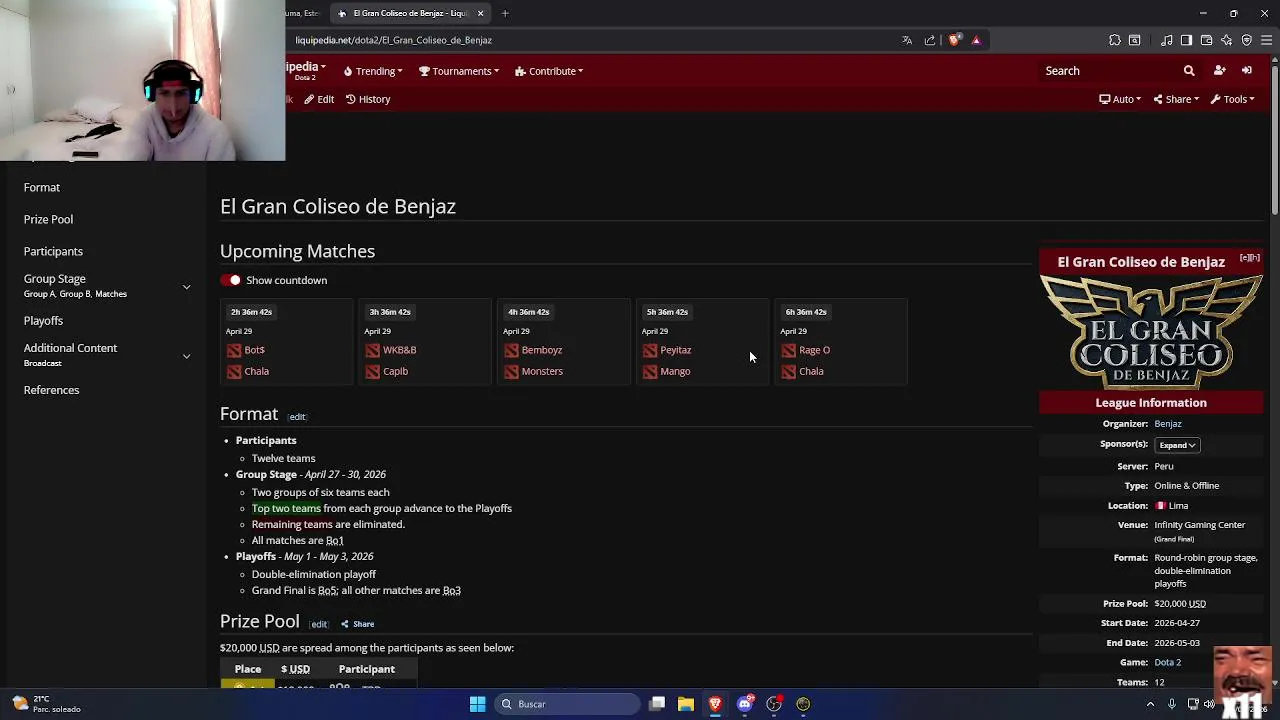Toggle the Show countdown switch

pos(232,280)
